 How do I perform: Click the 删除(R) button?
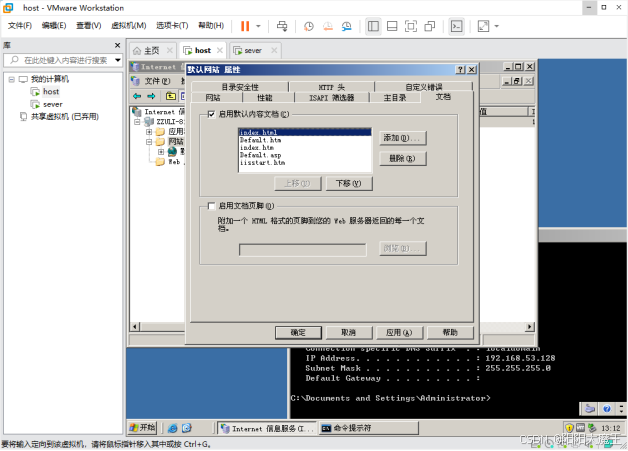tap(403, 159)
